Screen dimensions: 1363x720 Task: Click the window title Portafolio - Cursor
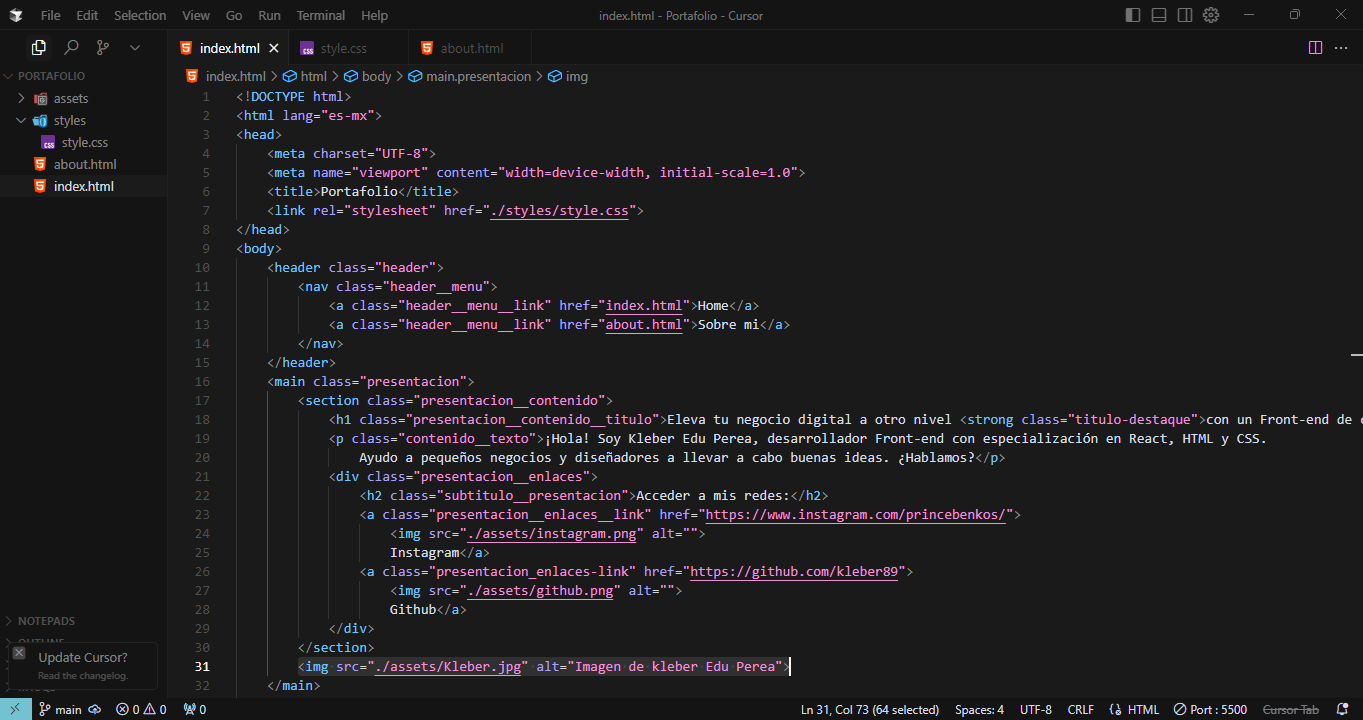[680, 15]
